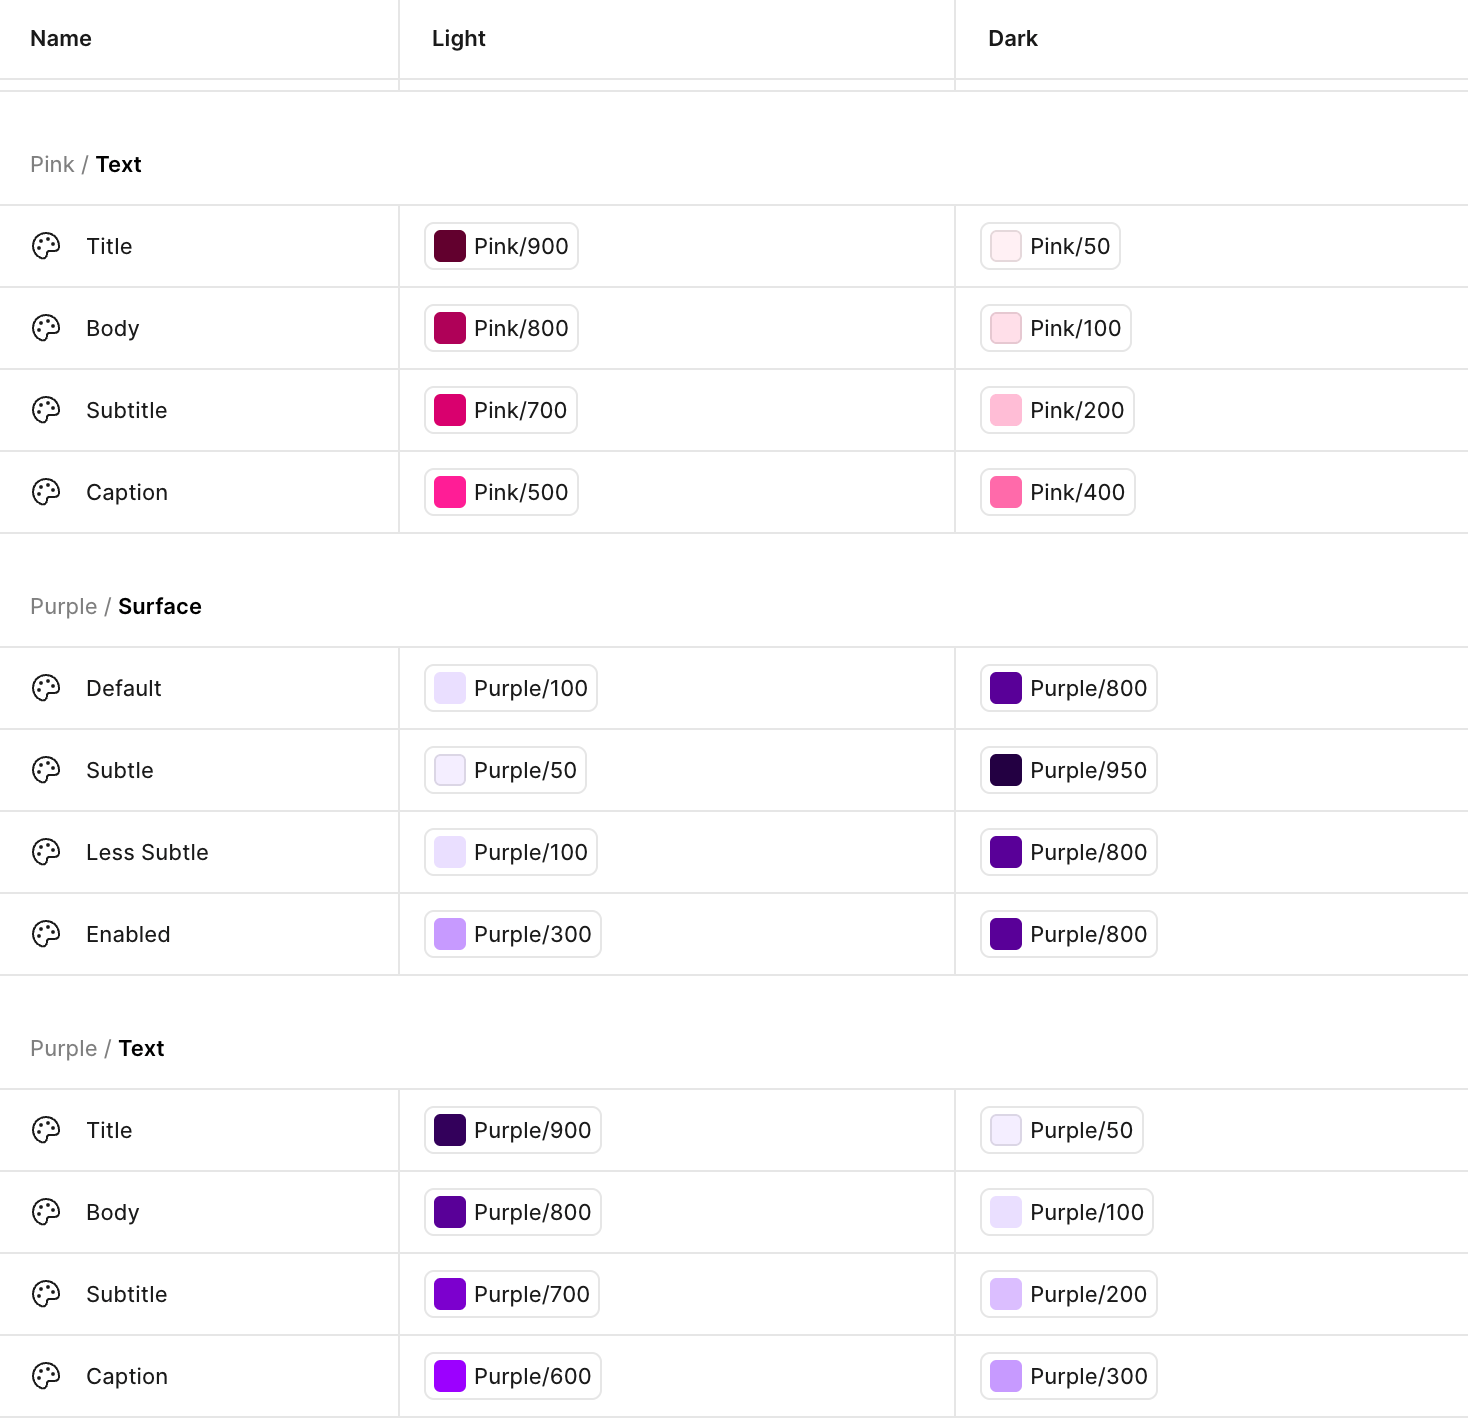Screen dimensions: 1468x1418
Task: Click palette icon for Pink Text Caption
Action: pyautogui.click(x=46, y=492)
